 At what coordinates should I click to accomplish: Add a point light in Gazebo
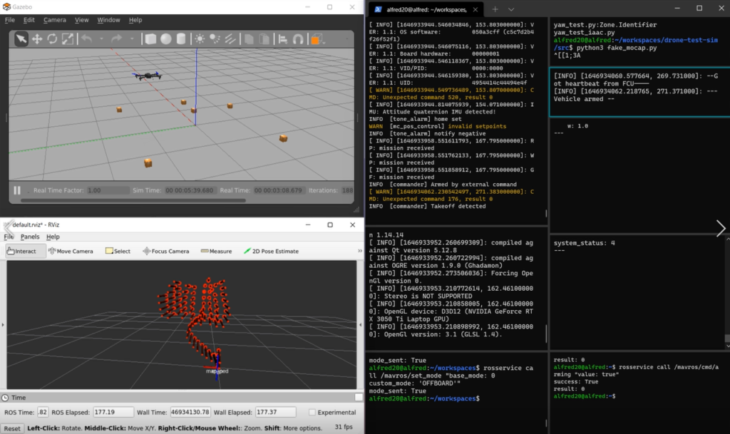(x=199, y=39)
